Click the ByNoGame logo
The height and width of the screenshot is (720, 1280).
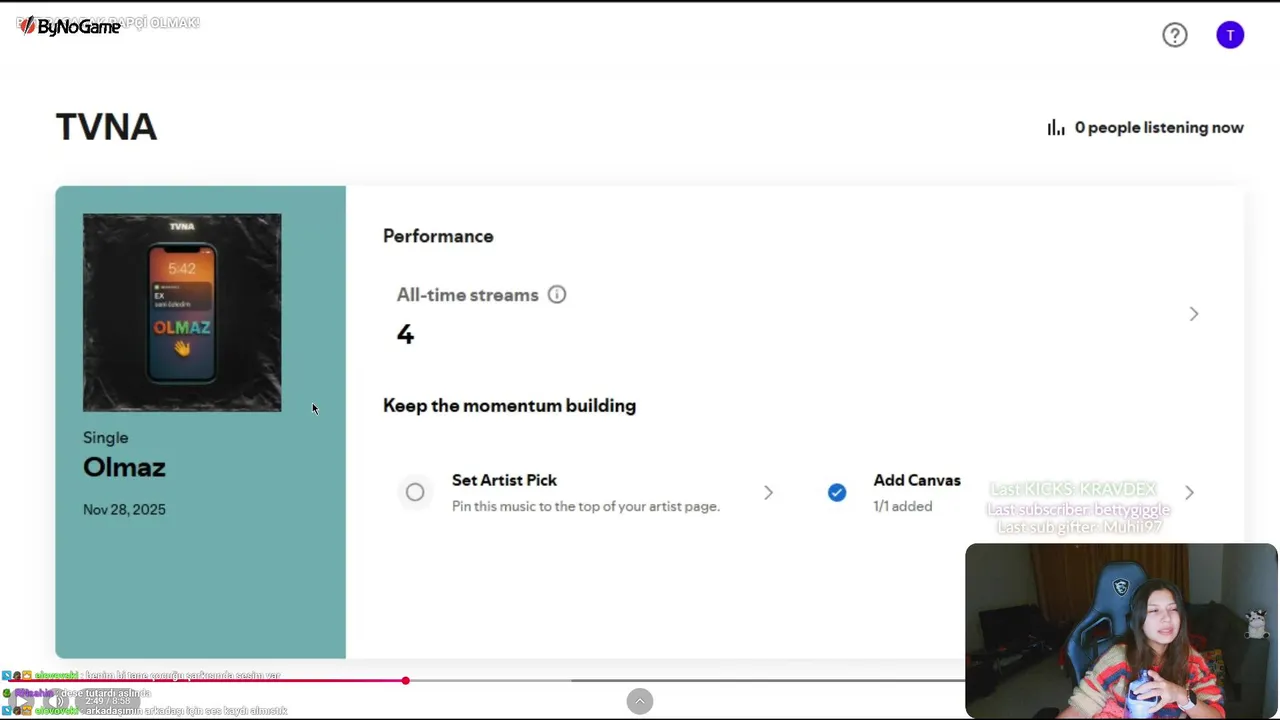(69, 26)
